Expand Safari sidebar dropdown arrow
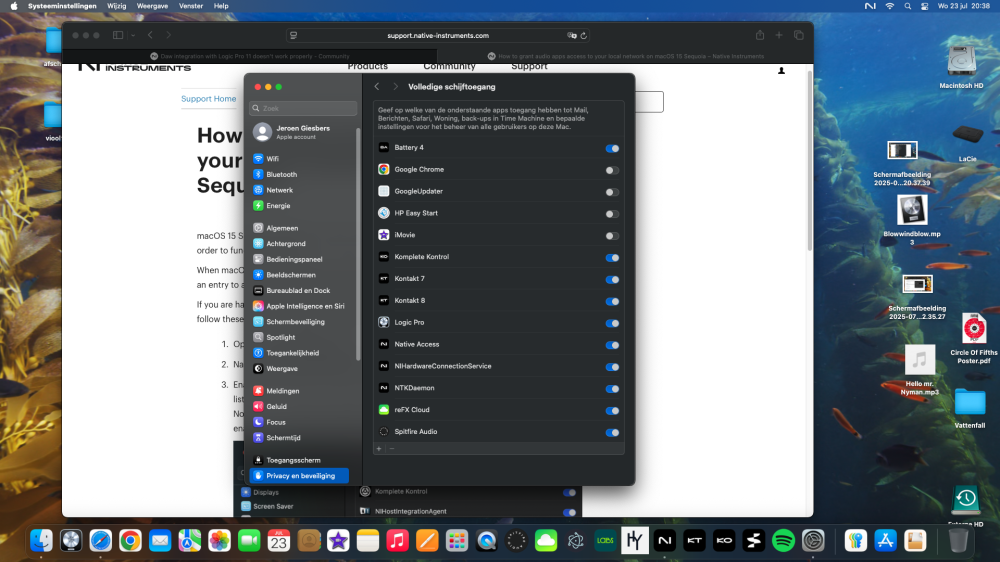The height and width of the screenshot is (562, 1000). tap(133, 36)
